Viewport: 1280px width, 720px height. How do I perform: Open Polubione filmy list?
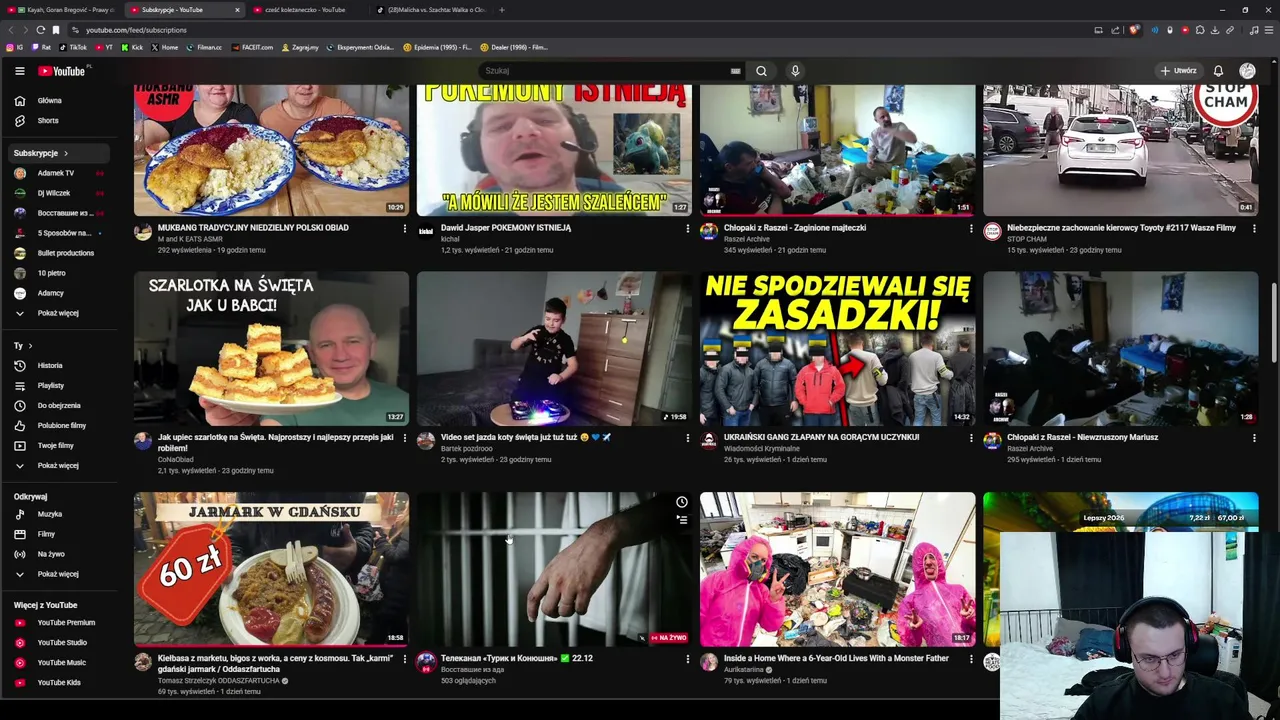pos(60,425)
